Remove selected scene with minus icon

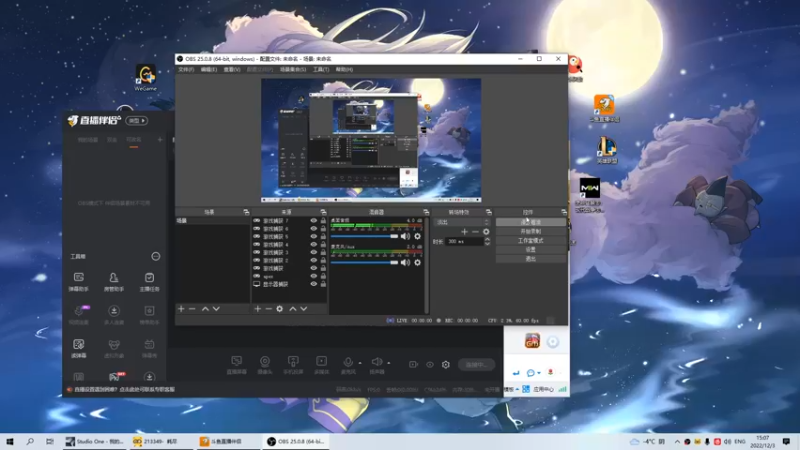click(x=192, y=309)
